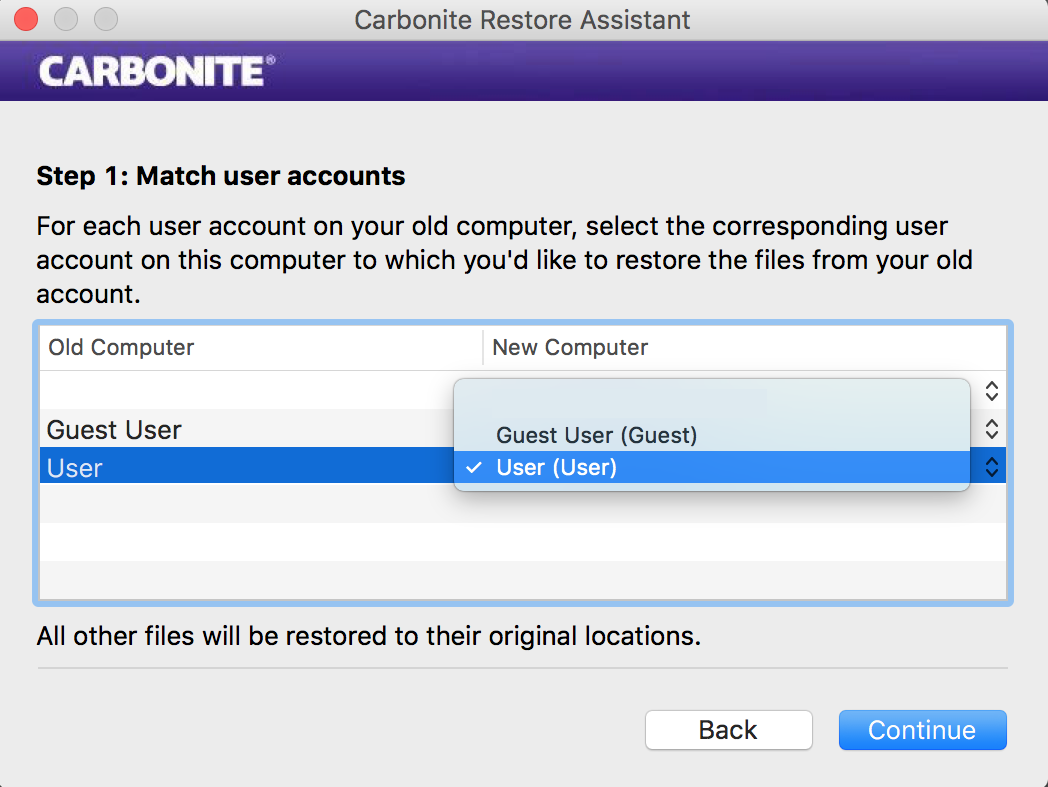Image resolution: width=1048 pixels, height=787 pixels.
Task: Click the checkmark beside User (User)
Action: [x=474, y=468]
